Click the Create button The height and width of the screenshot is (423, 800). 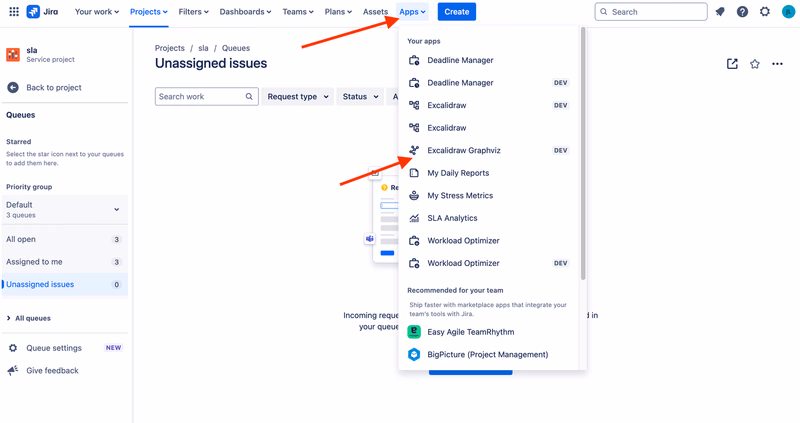pyautogui.click(x=457, y=12)
